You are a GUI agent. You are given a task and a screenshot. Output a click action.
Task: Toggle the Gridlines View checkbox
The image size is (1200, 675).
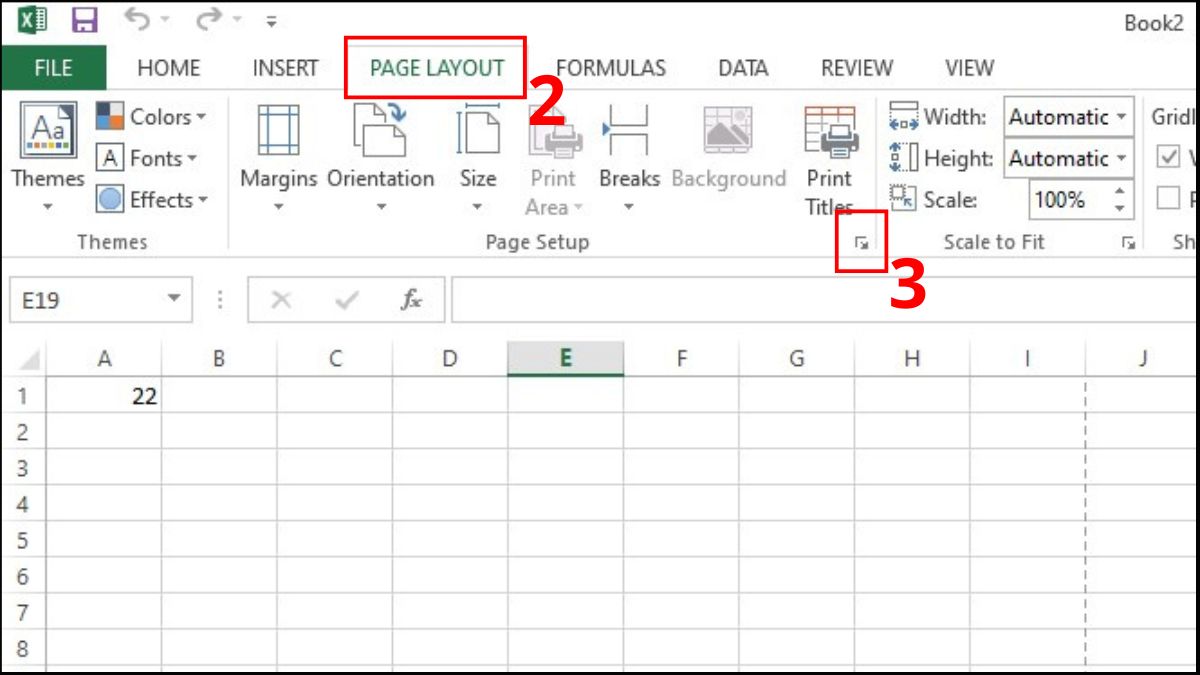pyautogui.click(x=1168, y=158)
